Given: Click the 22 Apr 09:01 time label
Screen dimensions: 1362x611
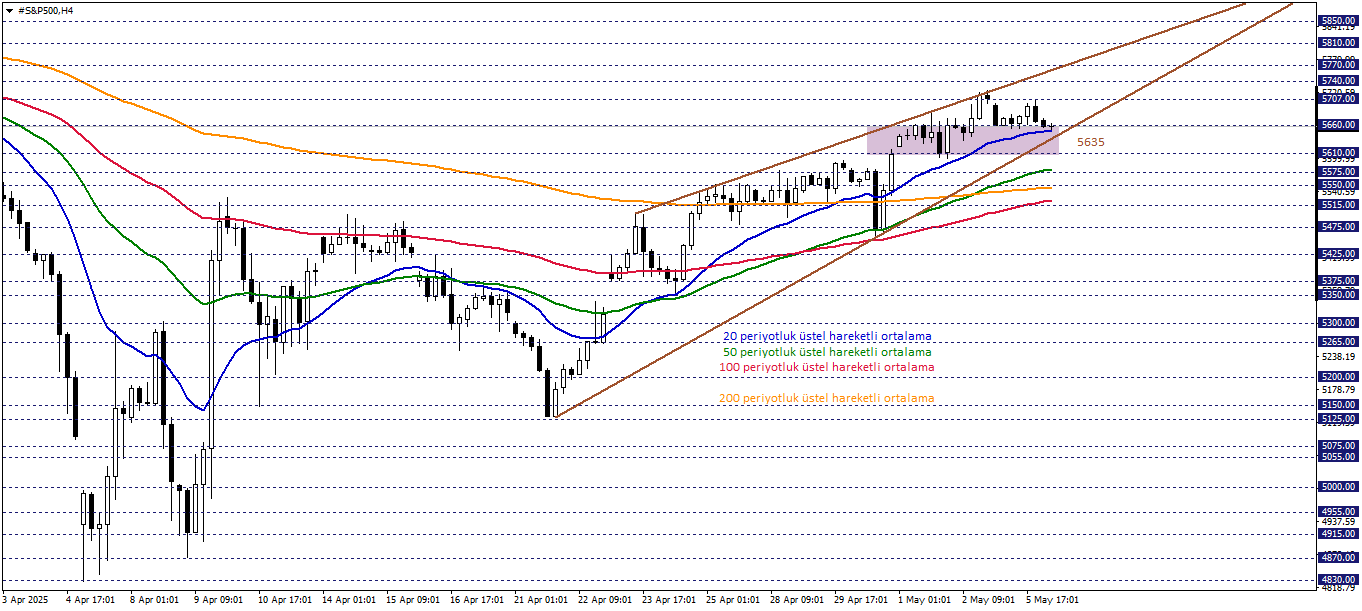Looking at the screenshot, I should click(x=603, y=600).
